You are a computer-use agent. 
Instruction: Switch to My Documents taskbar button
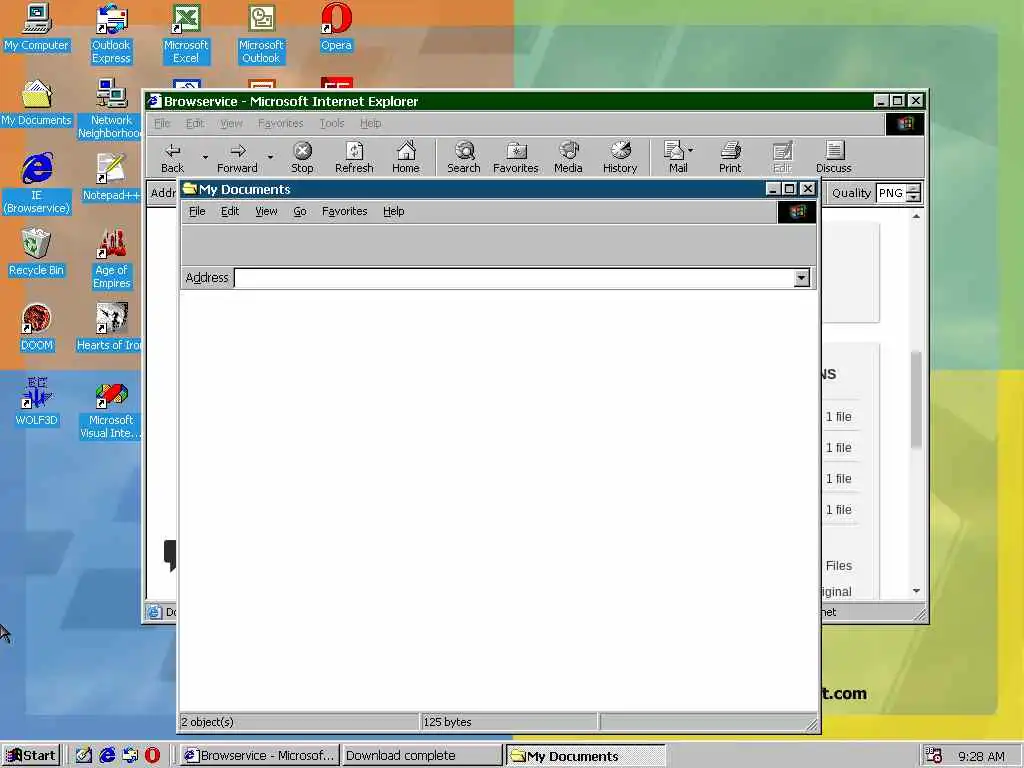point(585,756)
